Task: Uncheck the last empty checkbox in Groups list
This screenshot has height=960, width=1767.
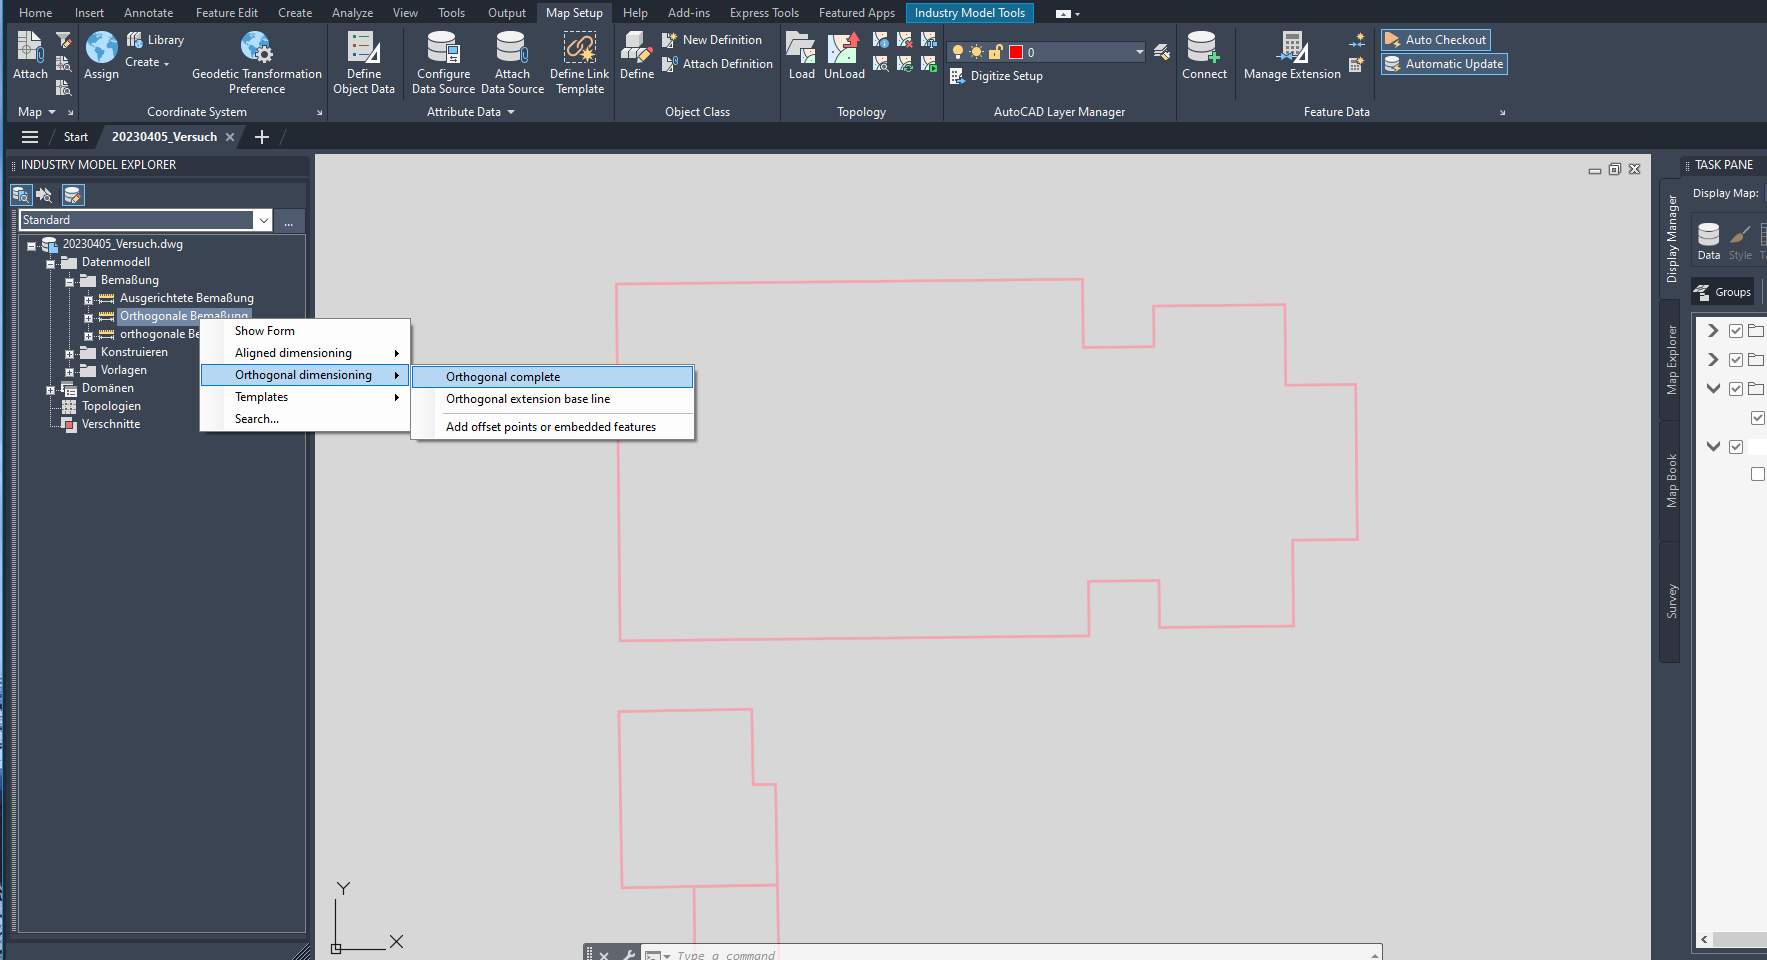Action: click(x=1757, y=474)
